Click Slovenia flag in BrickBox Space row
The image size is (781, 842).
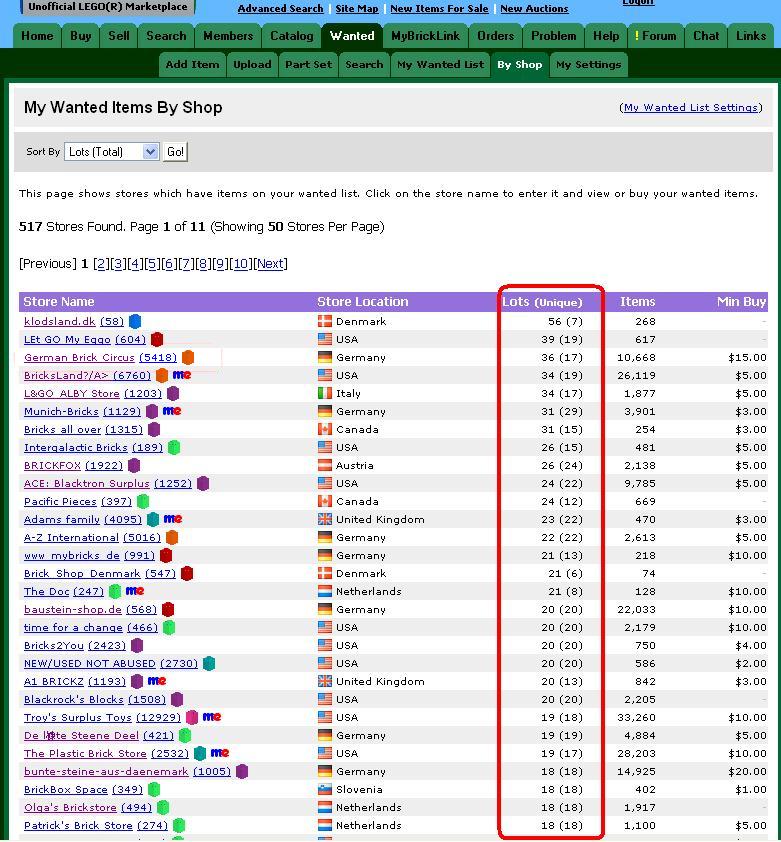point(325,789)
